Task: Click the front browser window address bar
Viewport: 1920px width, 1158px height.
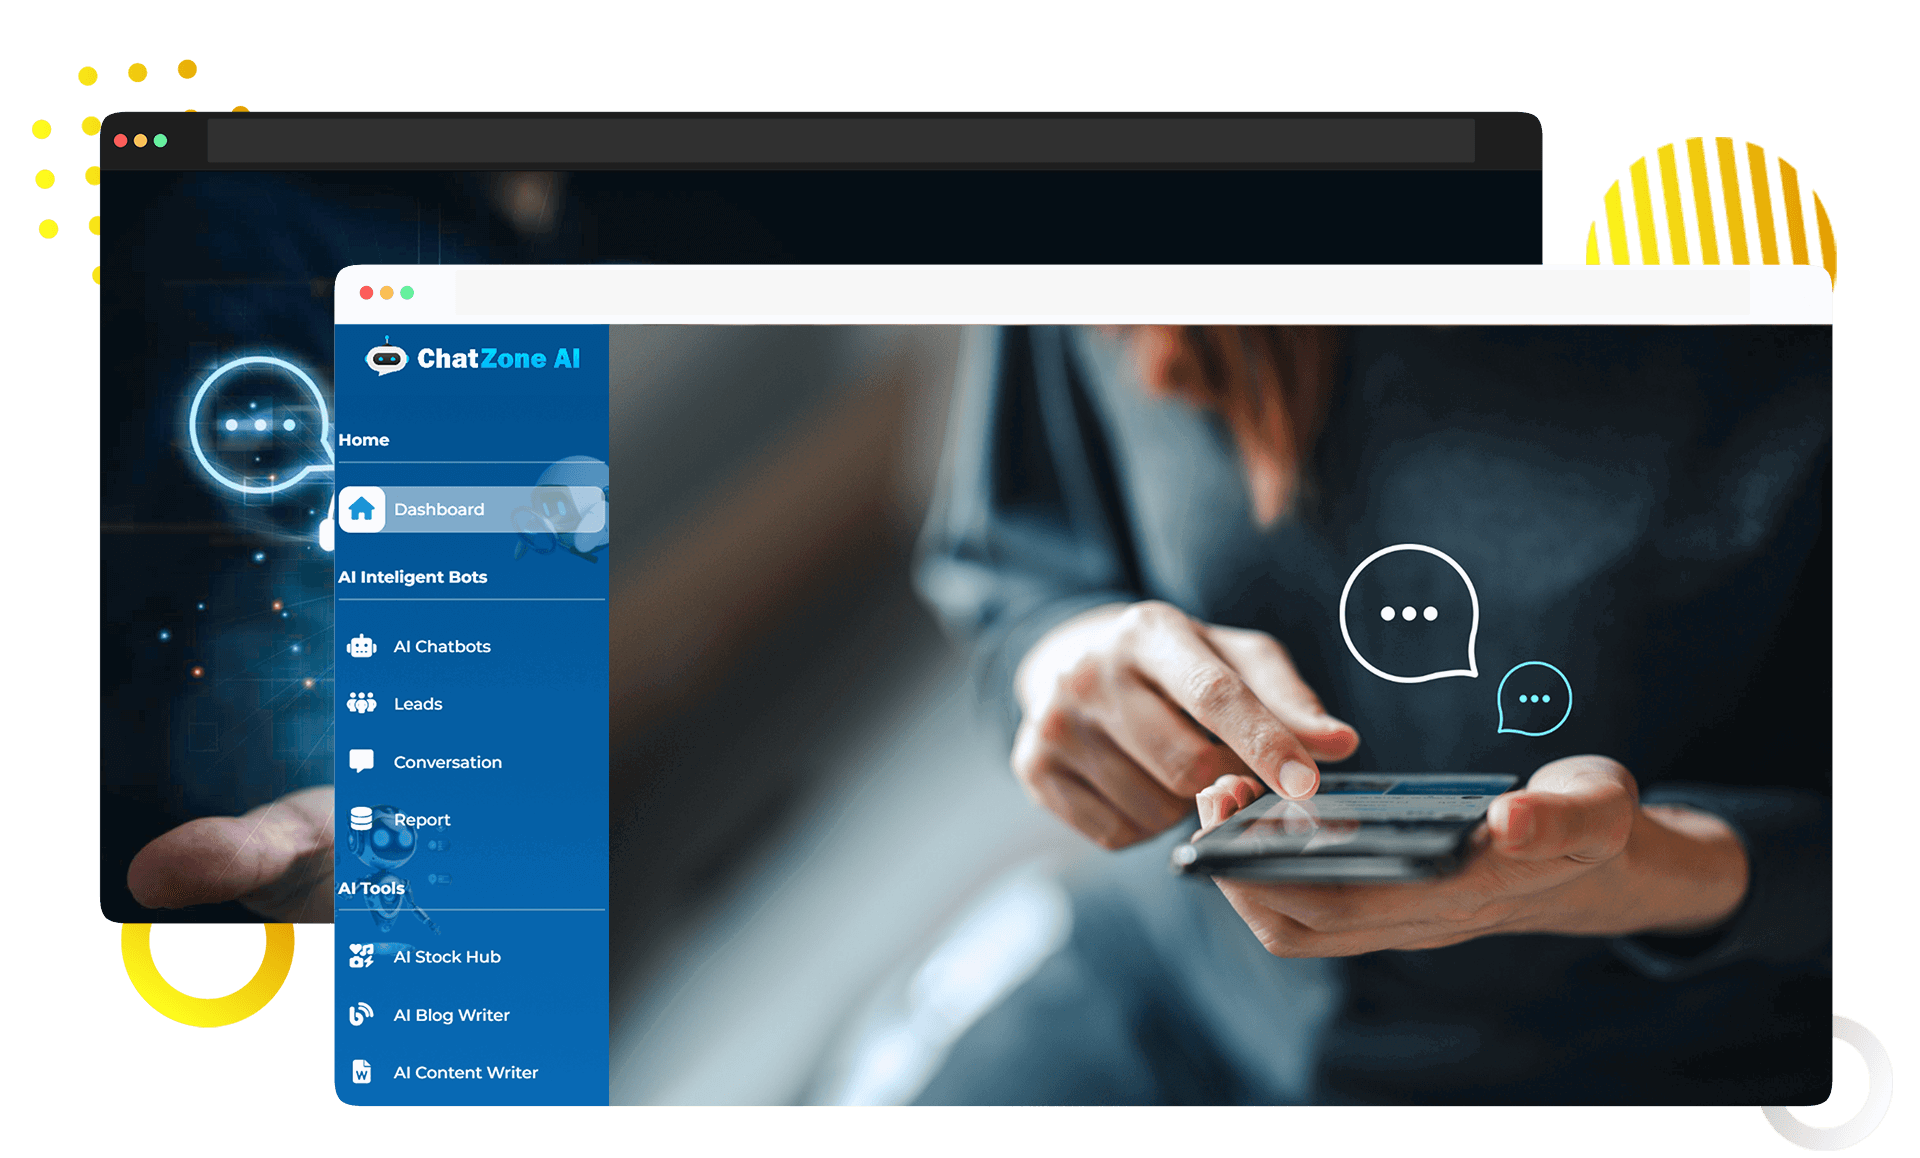Action: (x=1100, y=293)
